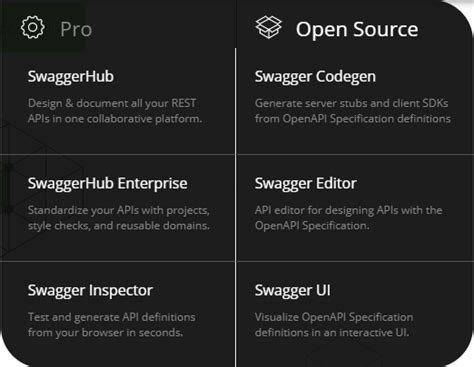Click 'from OpenAPI Specification definitions' text line
Viewport: 474px width, 367px height.
coord(353,119)
